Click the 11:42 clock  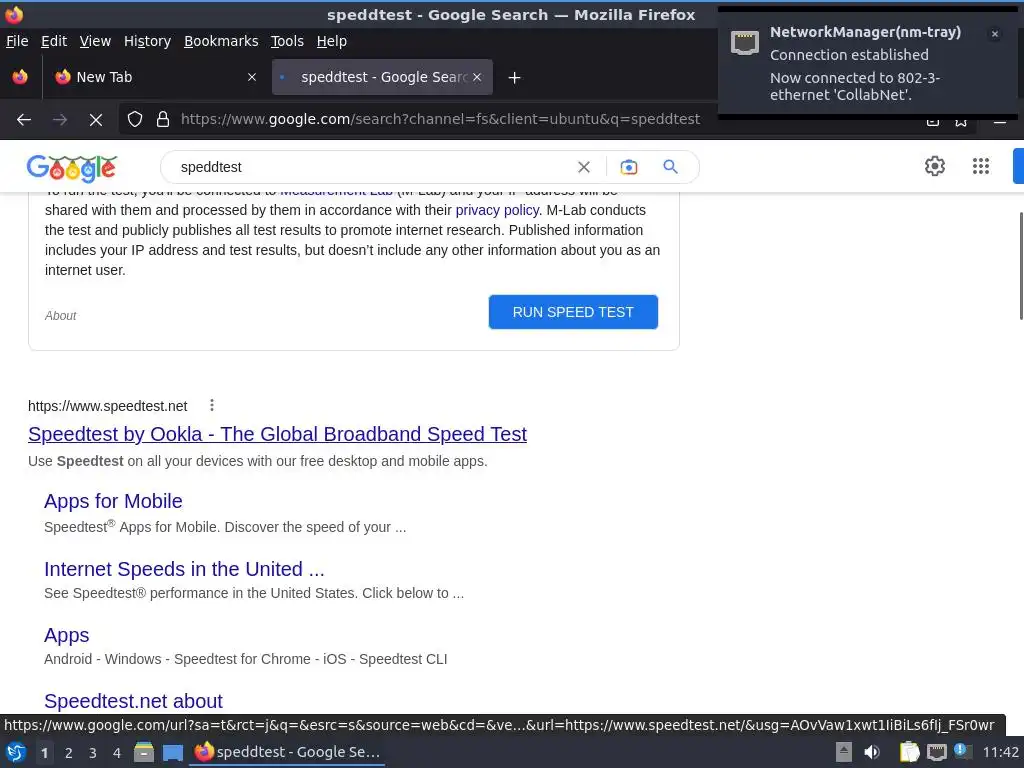tap(1000, 752)
